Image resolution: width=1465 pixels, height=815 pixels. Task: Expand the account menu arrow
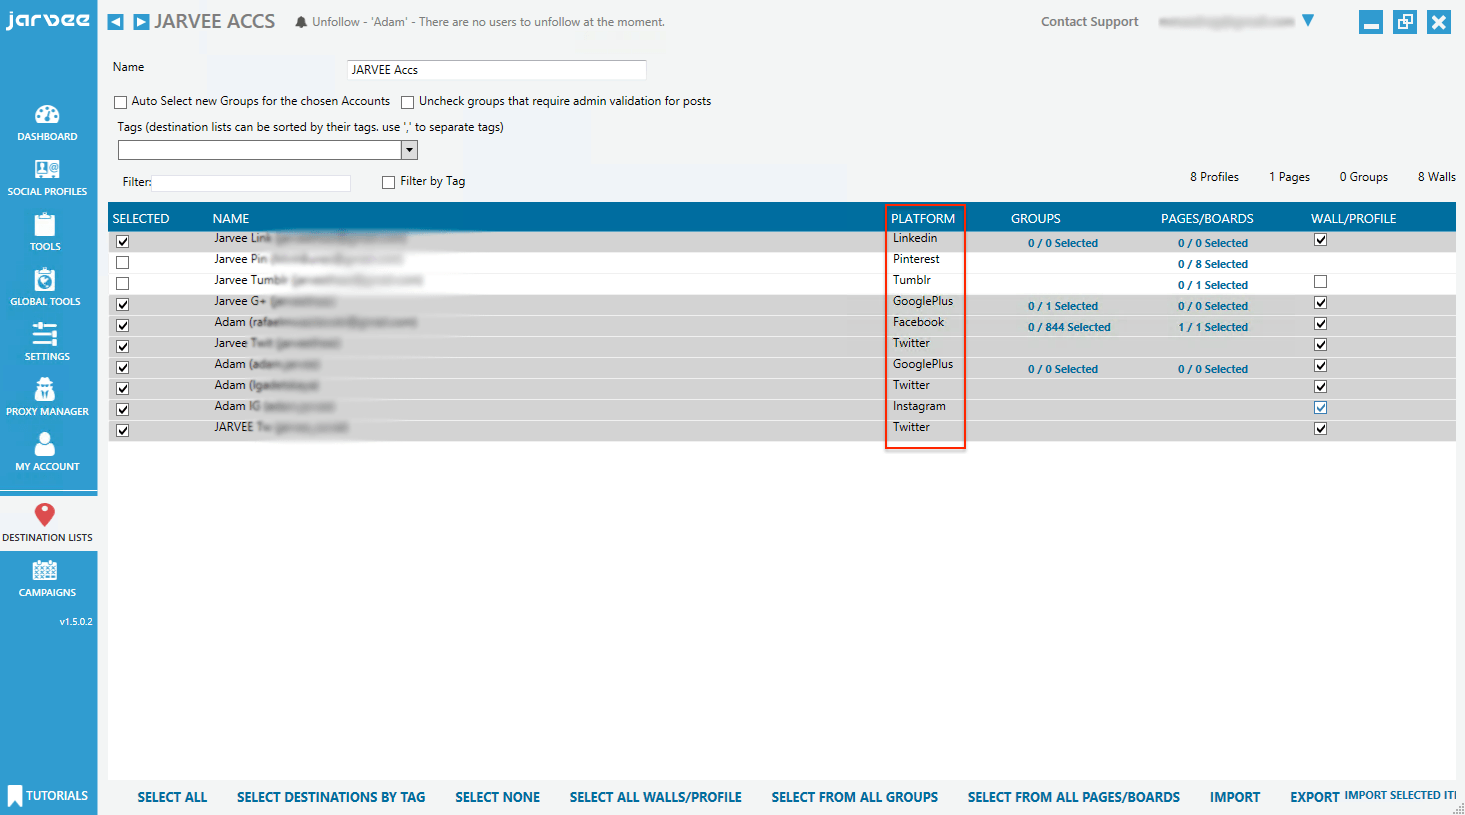(x=1308, y=21)
